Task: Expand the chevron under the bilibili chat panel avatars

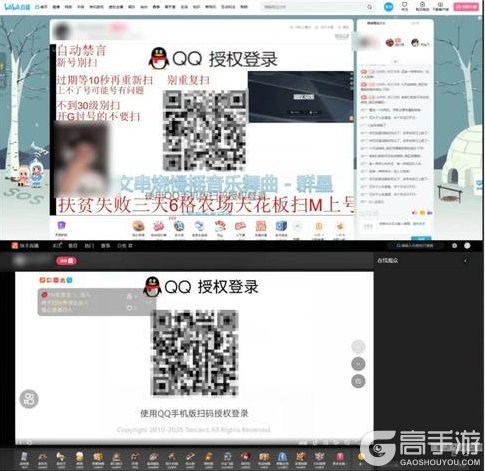Action: click(x=395, y=61)
